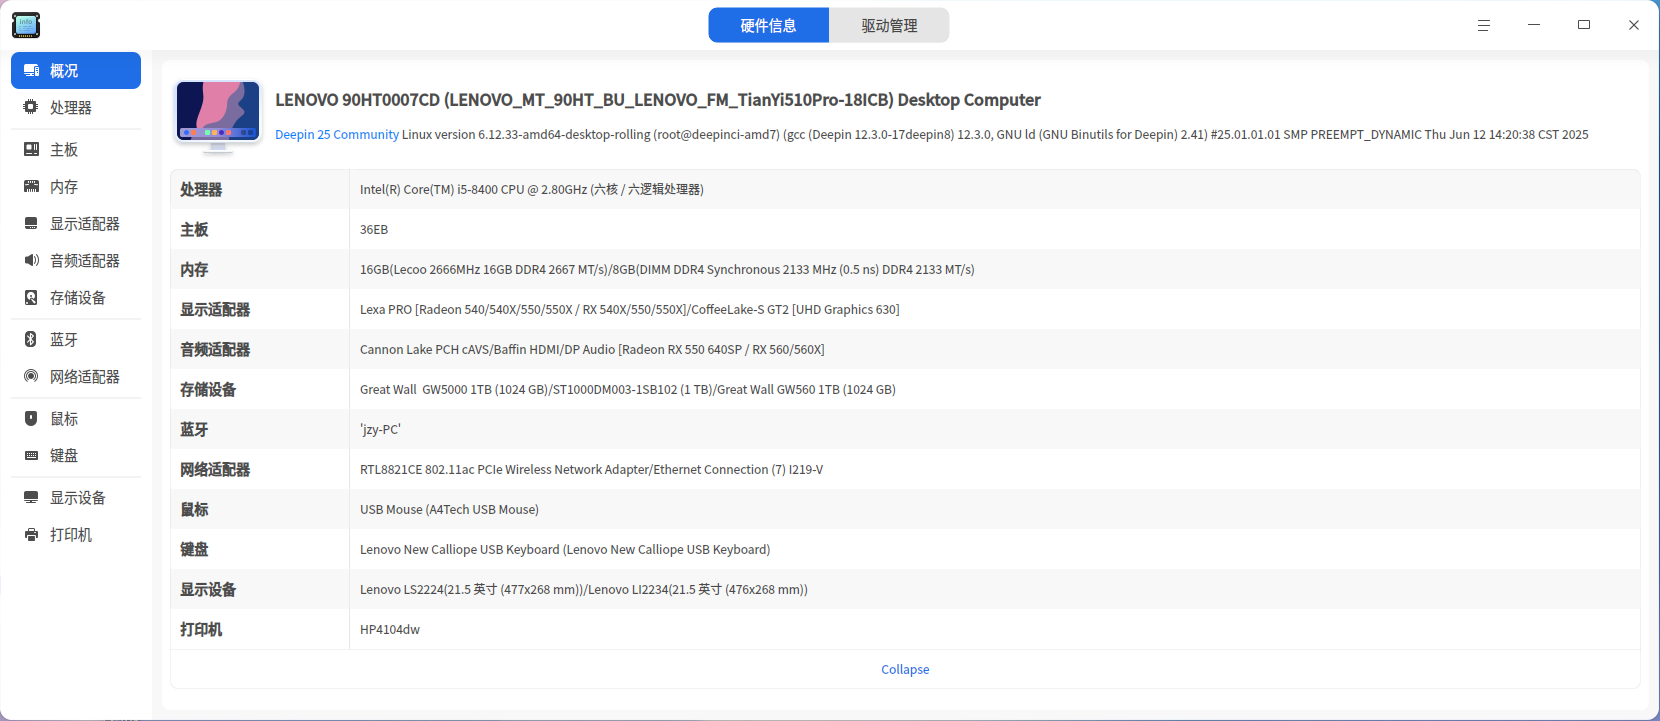Select the RTL8821CE network adapter text

pyautogui.click(x=592, y=469)
